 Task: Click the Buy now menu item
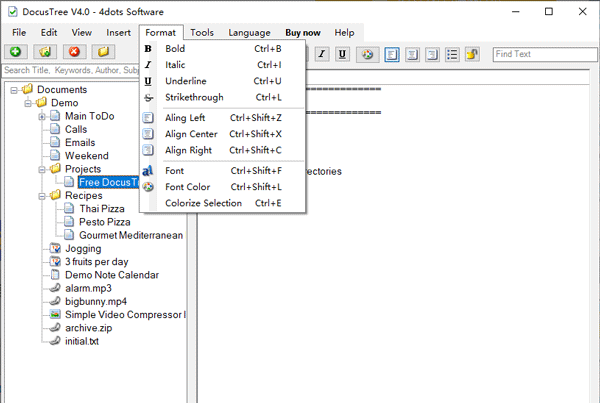pyautogui.click(x=303, y=32)
